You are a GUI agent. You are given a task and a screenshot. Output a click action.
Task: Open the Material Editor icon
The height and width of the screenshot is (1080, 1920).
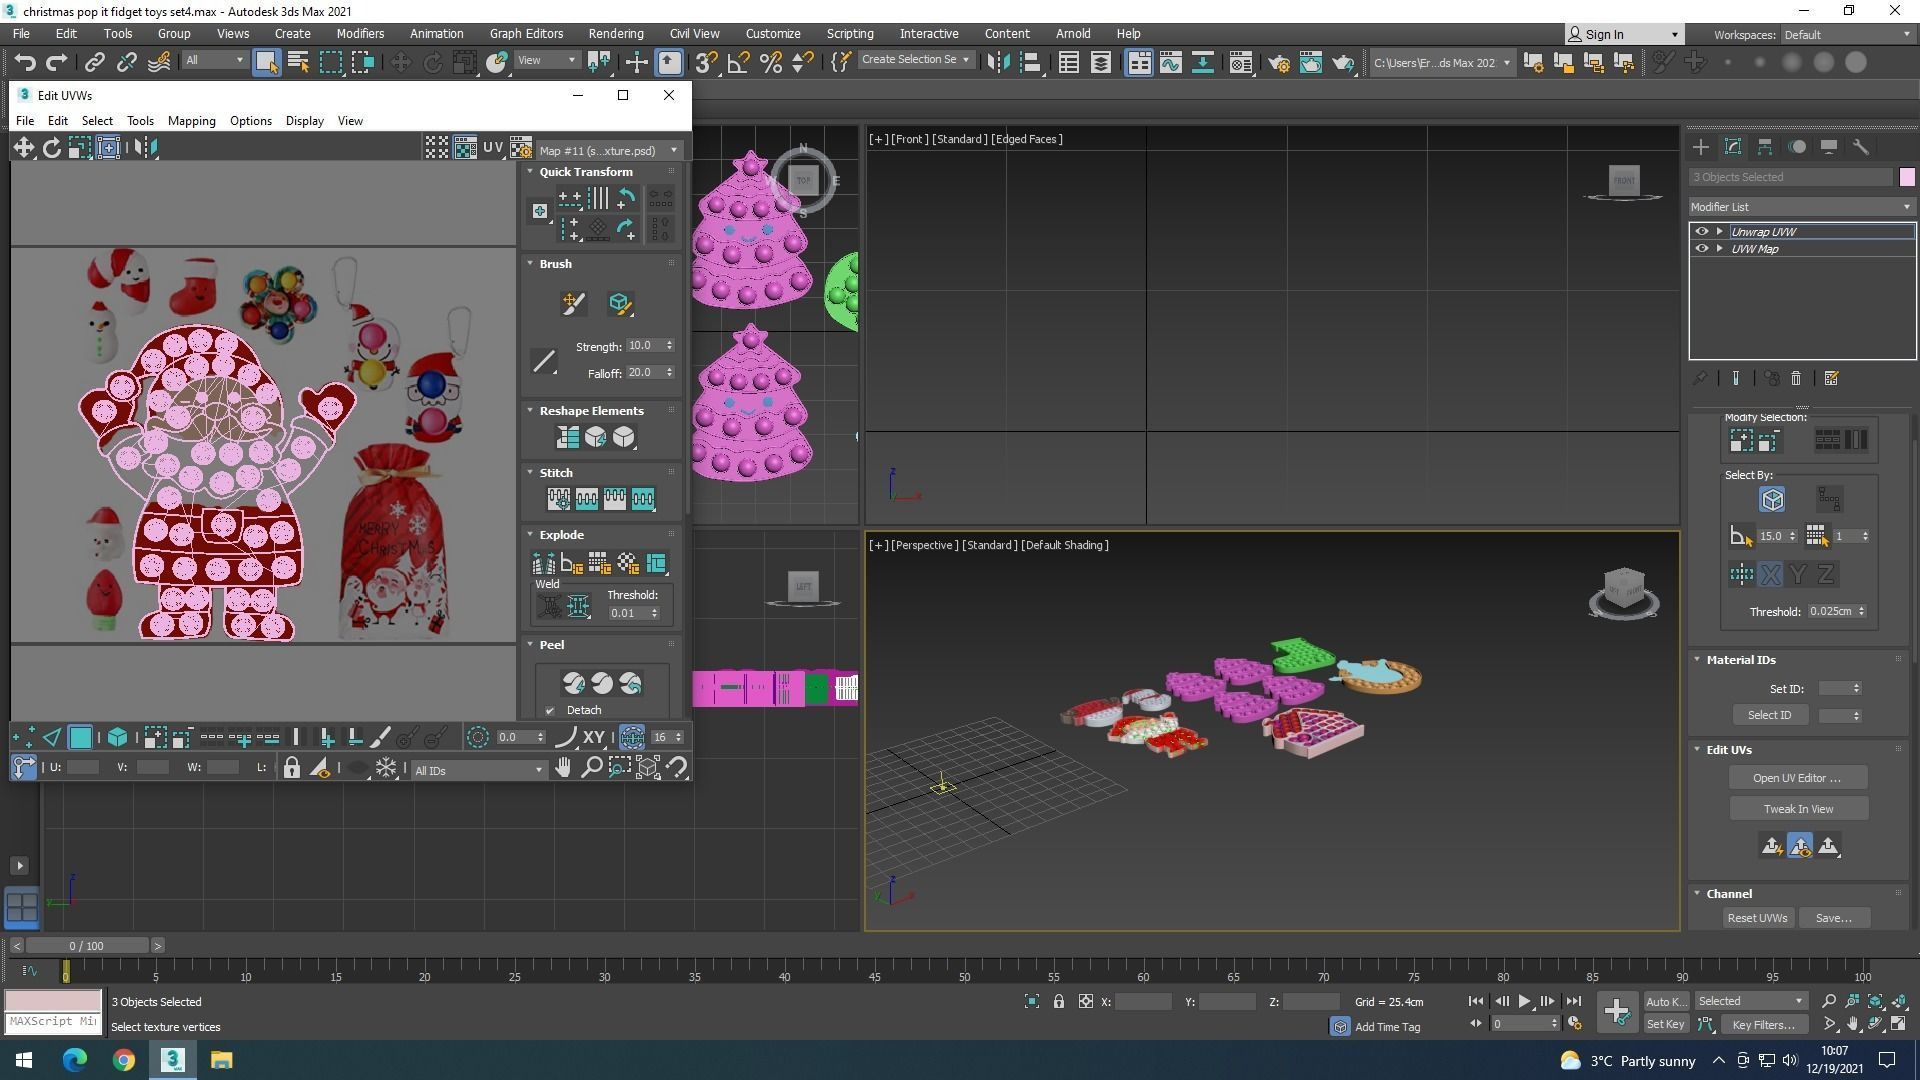tap(1240, 63)
